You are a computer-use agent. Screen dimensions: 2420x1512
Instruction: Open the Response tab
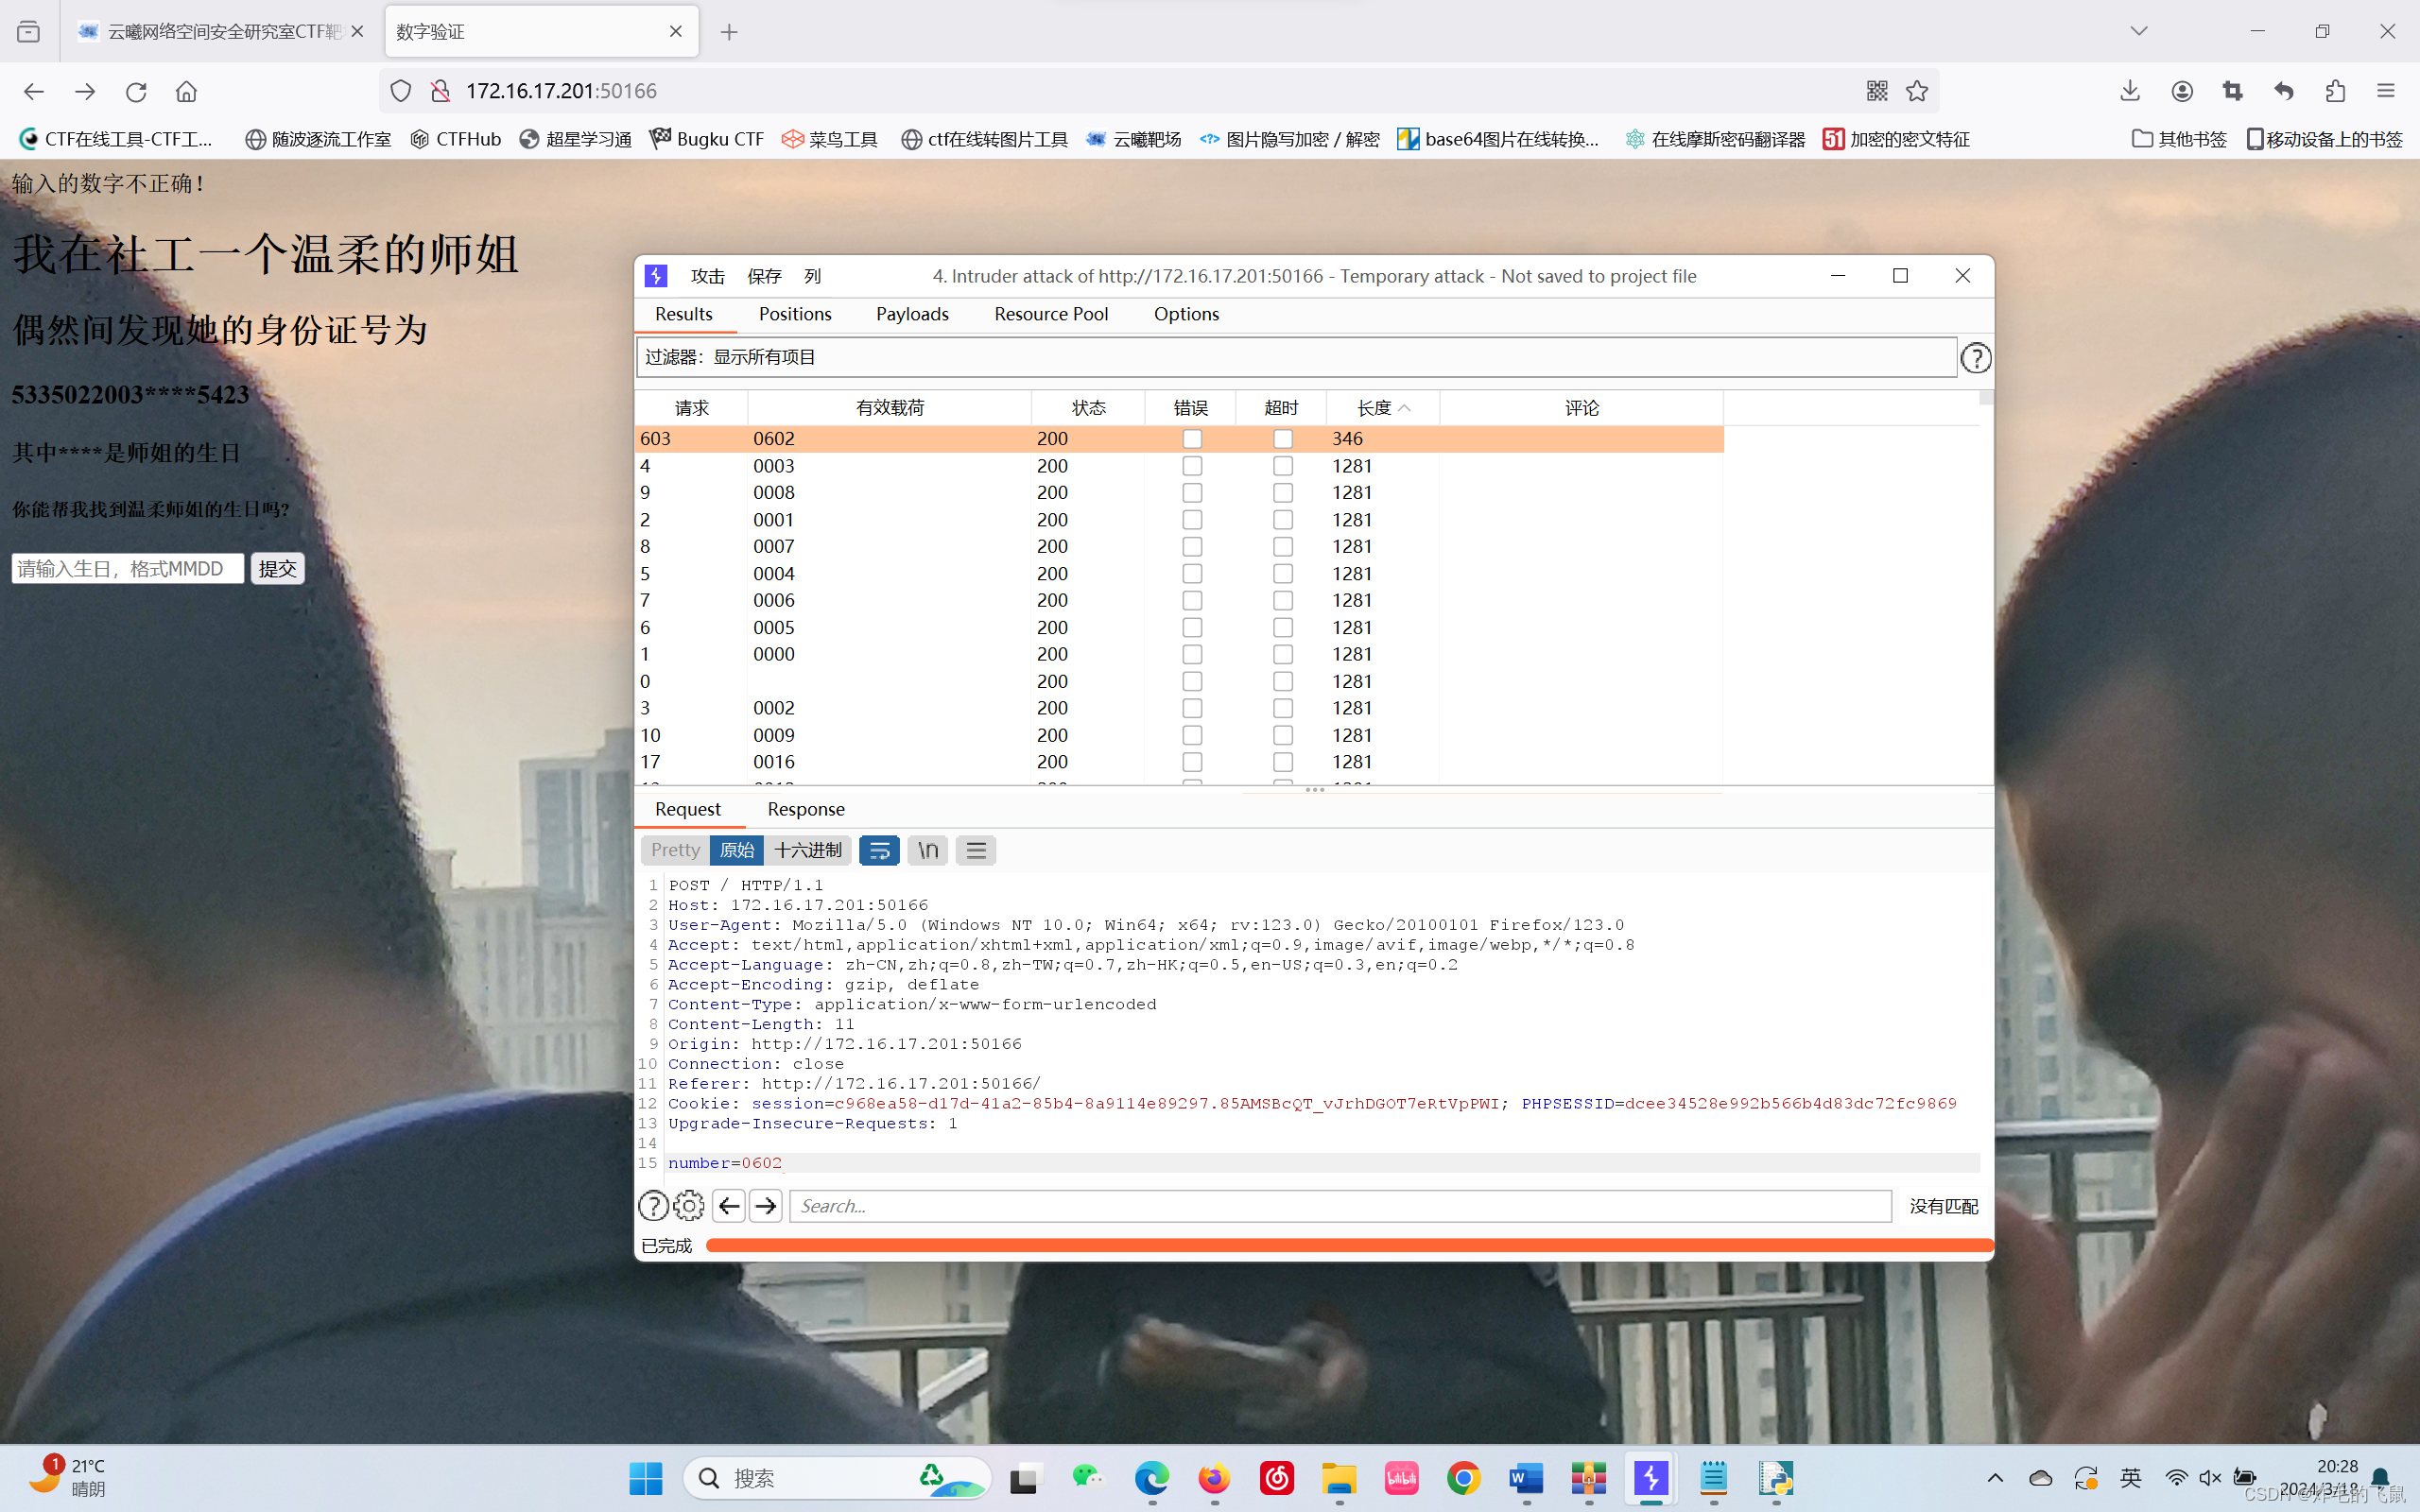805,809
